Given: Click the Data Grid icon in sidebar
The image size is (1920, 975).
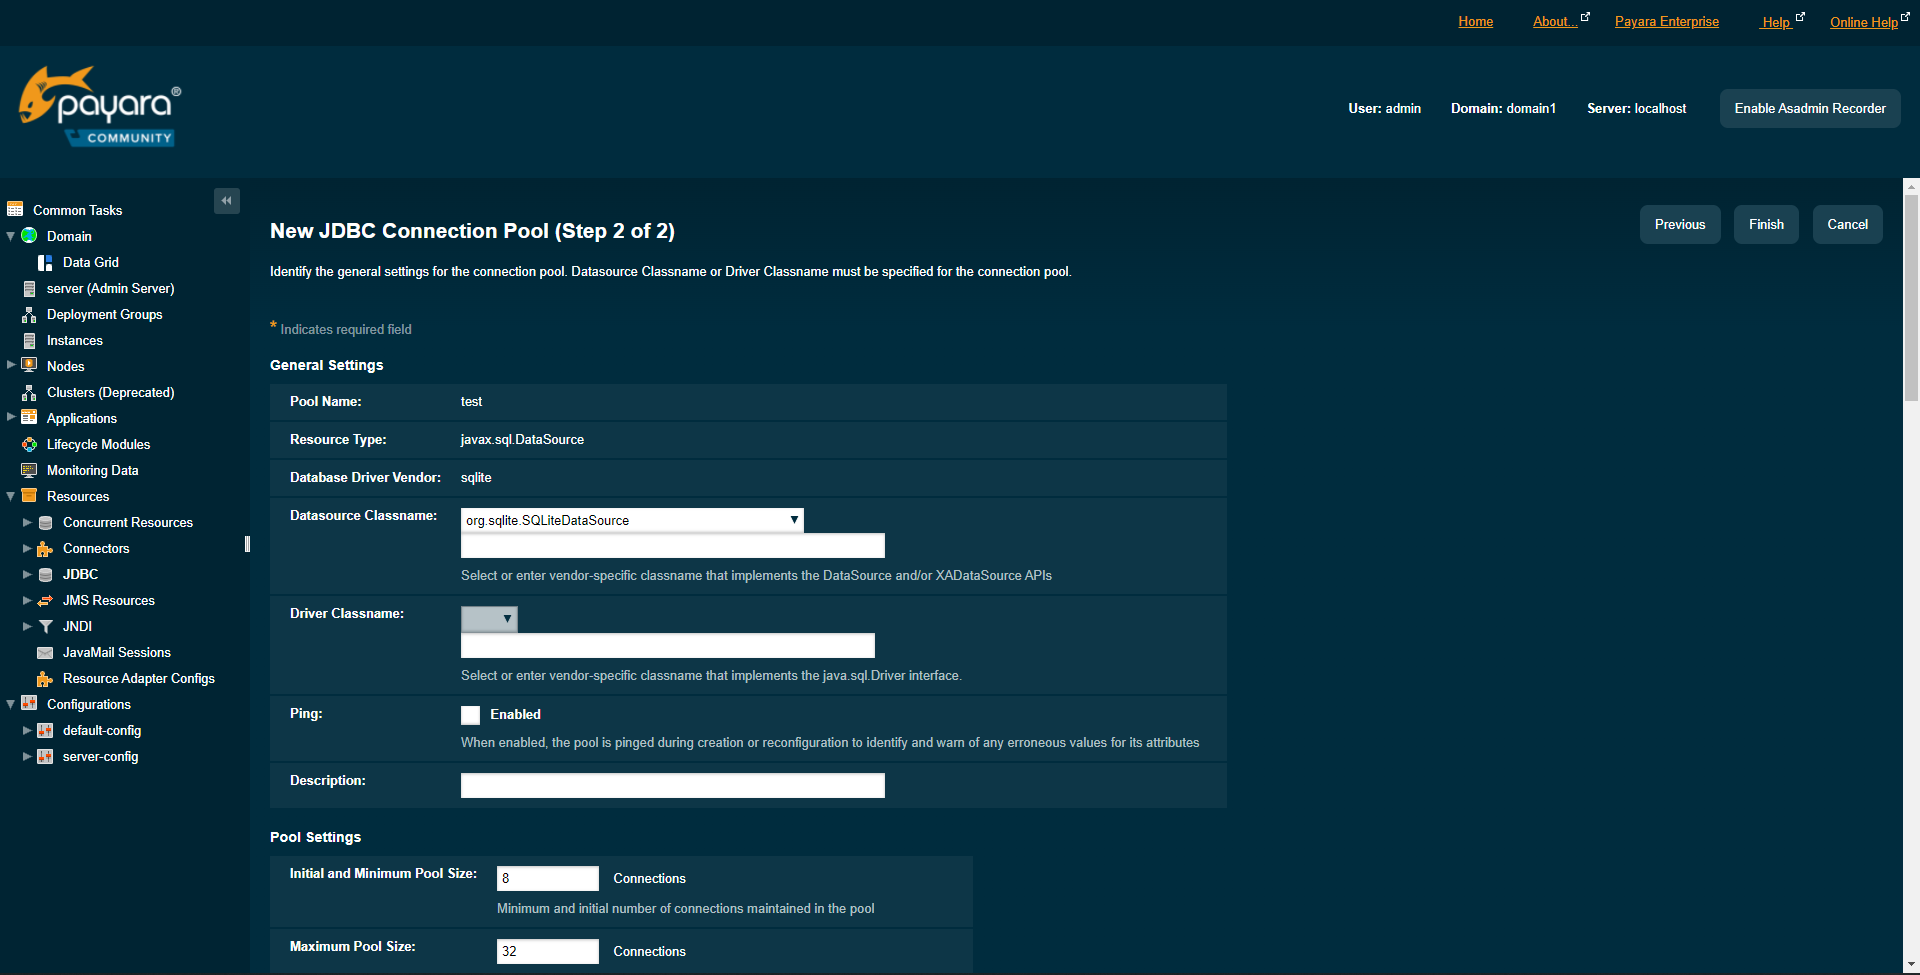Looking at the screenshot, I should click(45, 262).
